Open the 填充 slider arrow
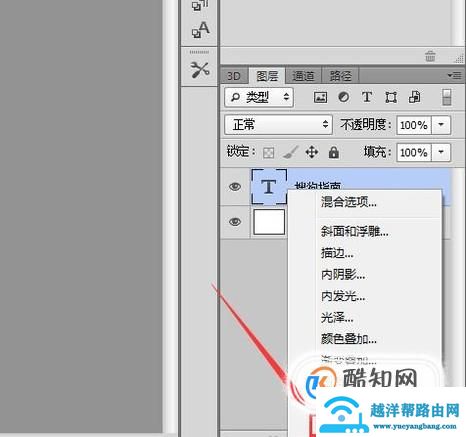The width and height of the screenshot is (466, 437). coord(441,153)
